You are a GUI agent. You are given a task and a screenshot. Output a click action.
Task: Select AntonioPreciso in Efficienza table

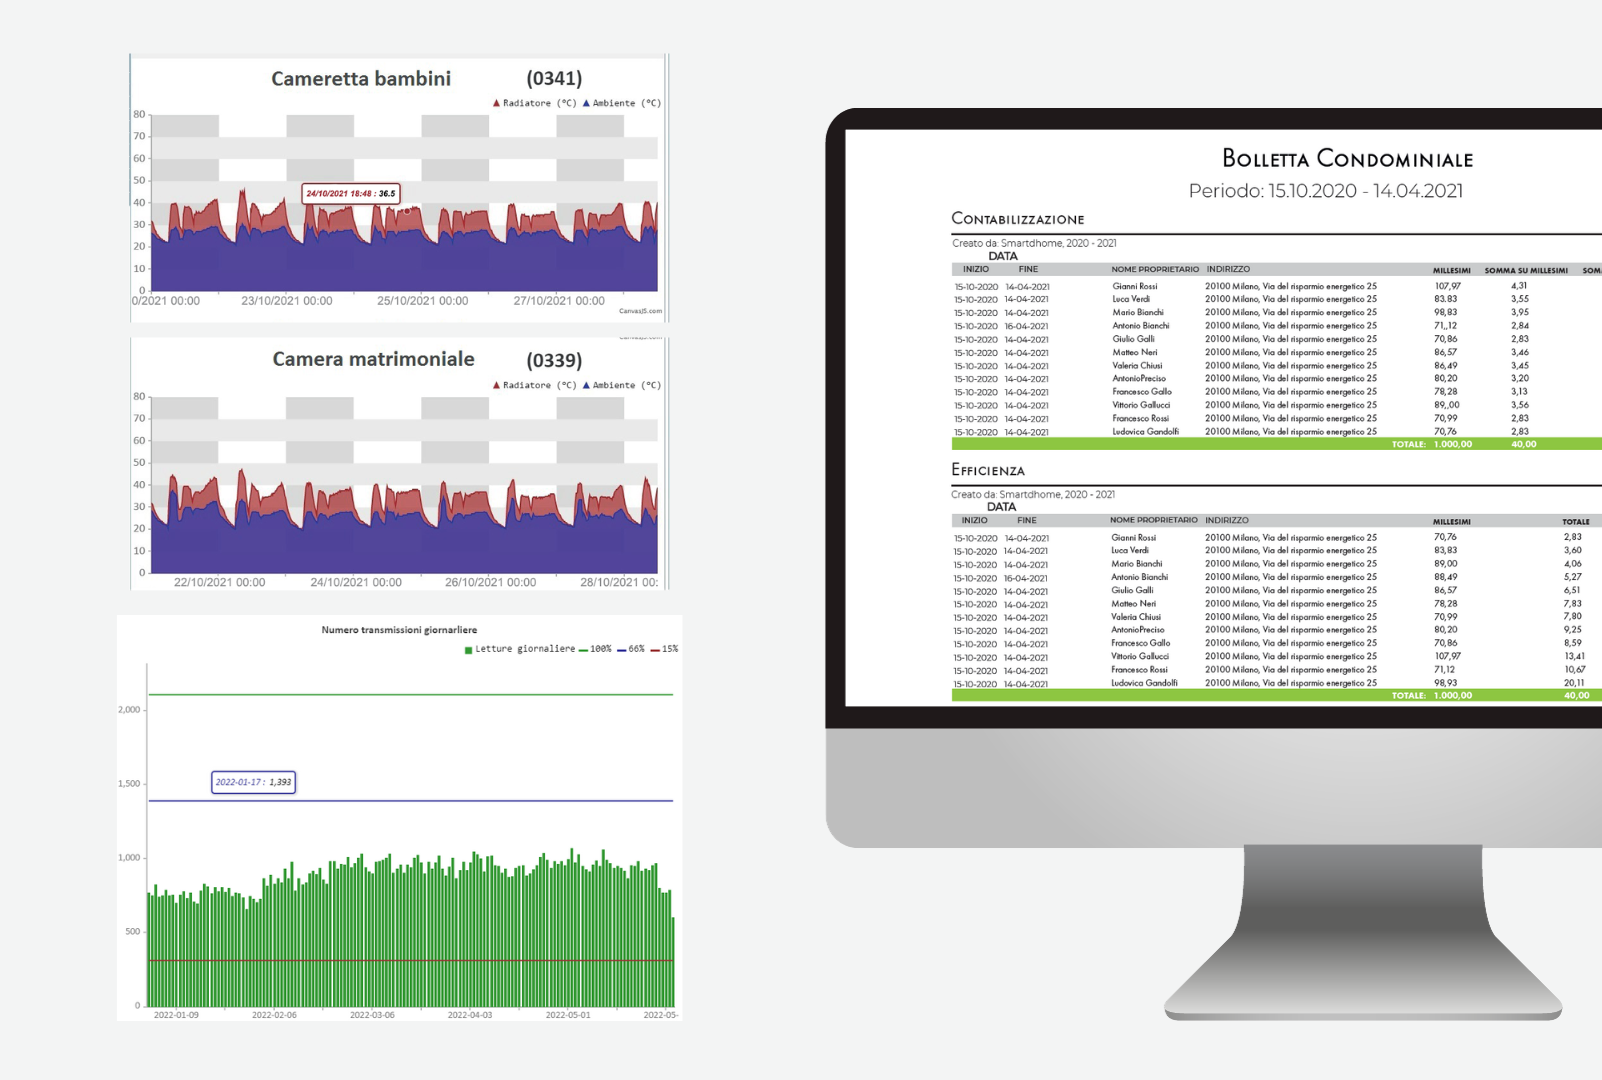point(1138,630)
